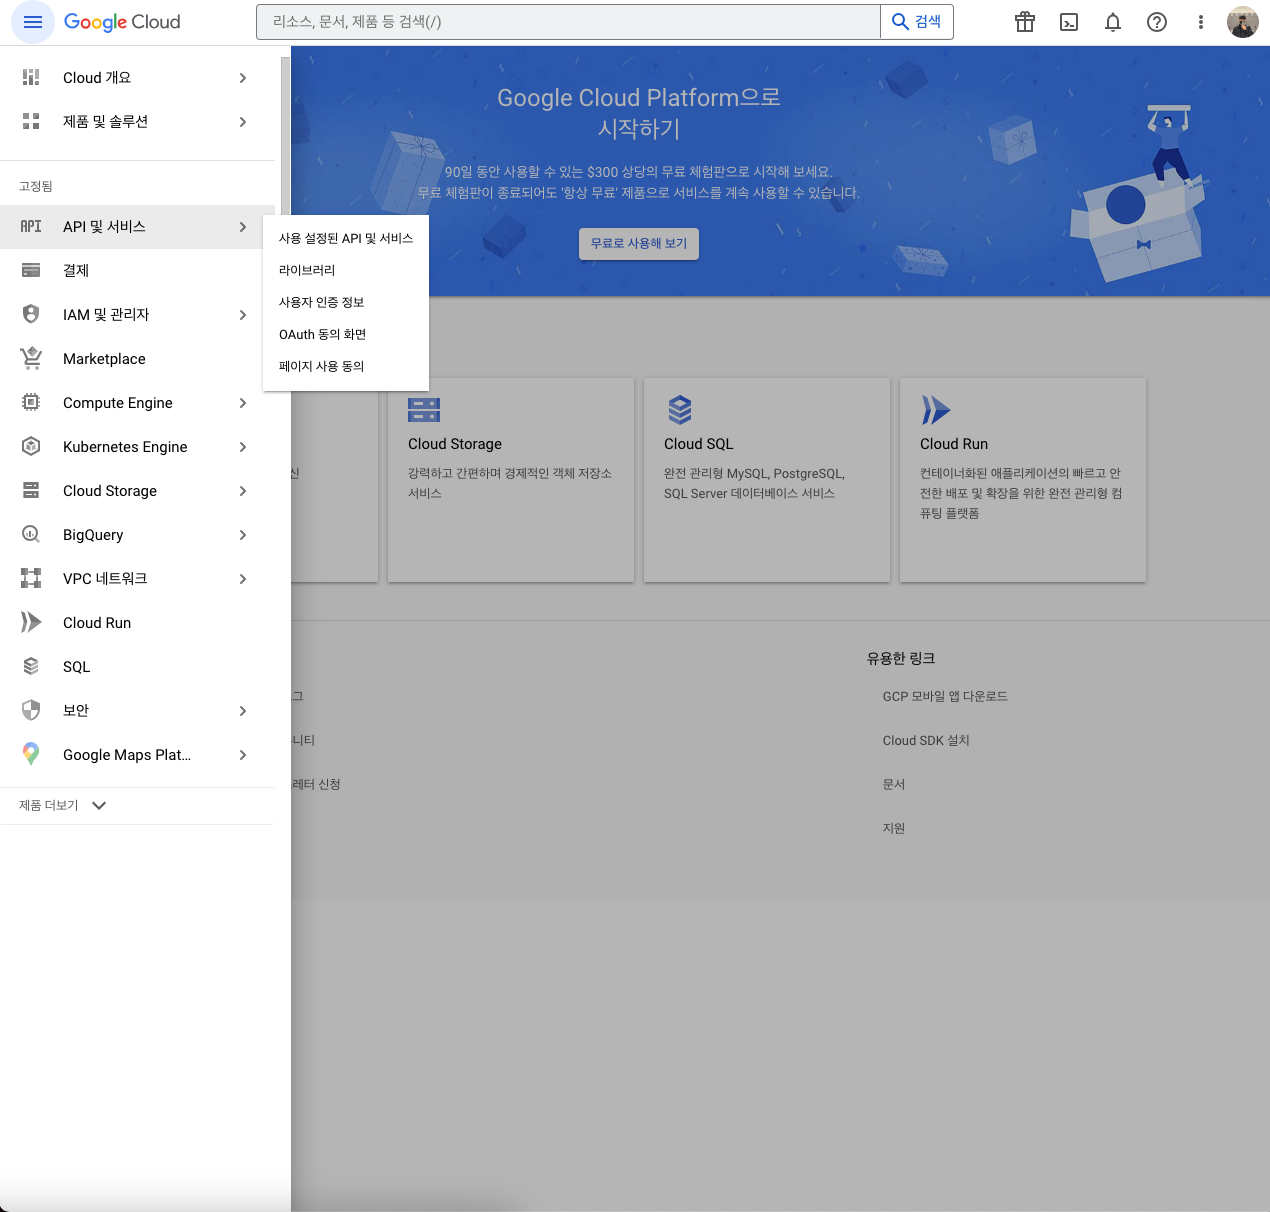Image resolution: width=1270 pixels, height=1212 pixels.
Task: Open the help question mark icon
Action: (1157, 22)
